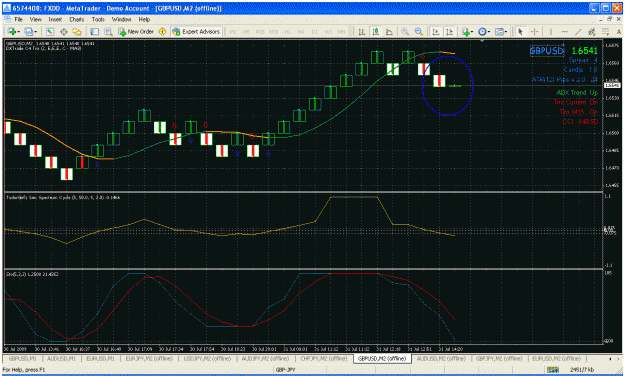625x376 pixels.
Task: Select the D1 timeframe button
Action: pos(314,32)
